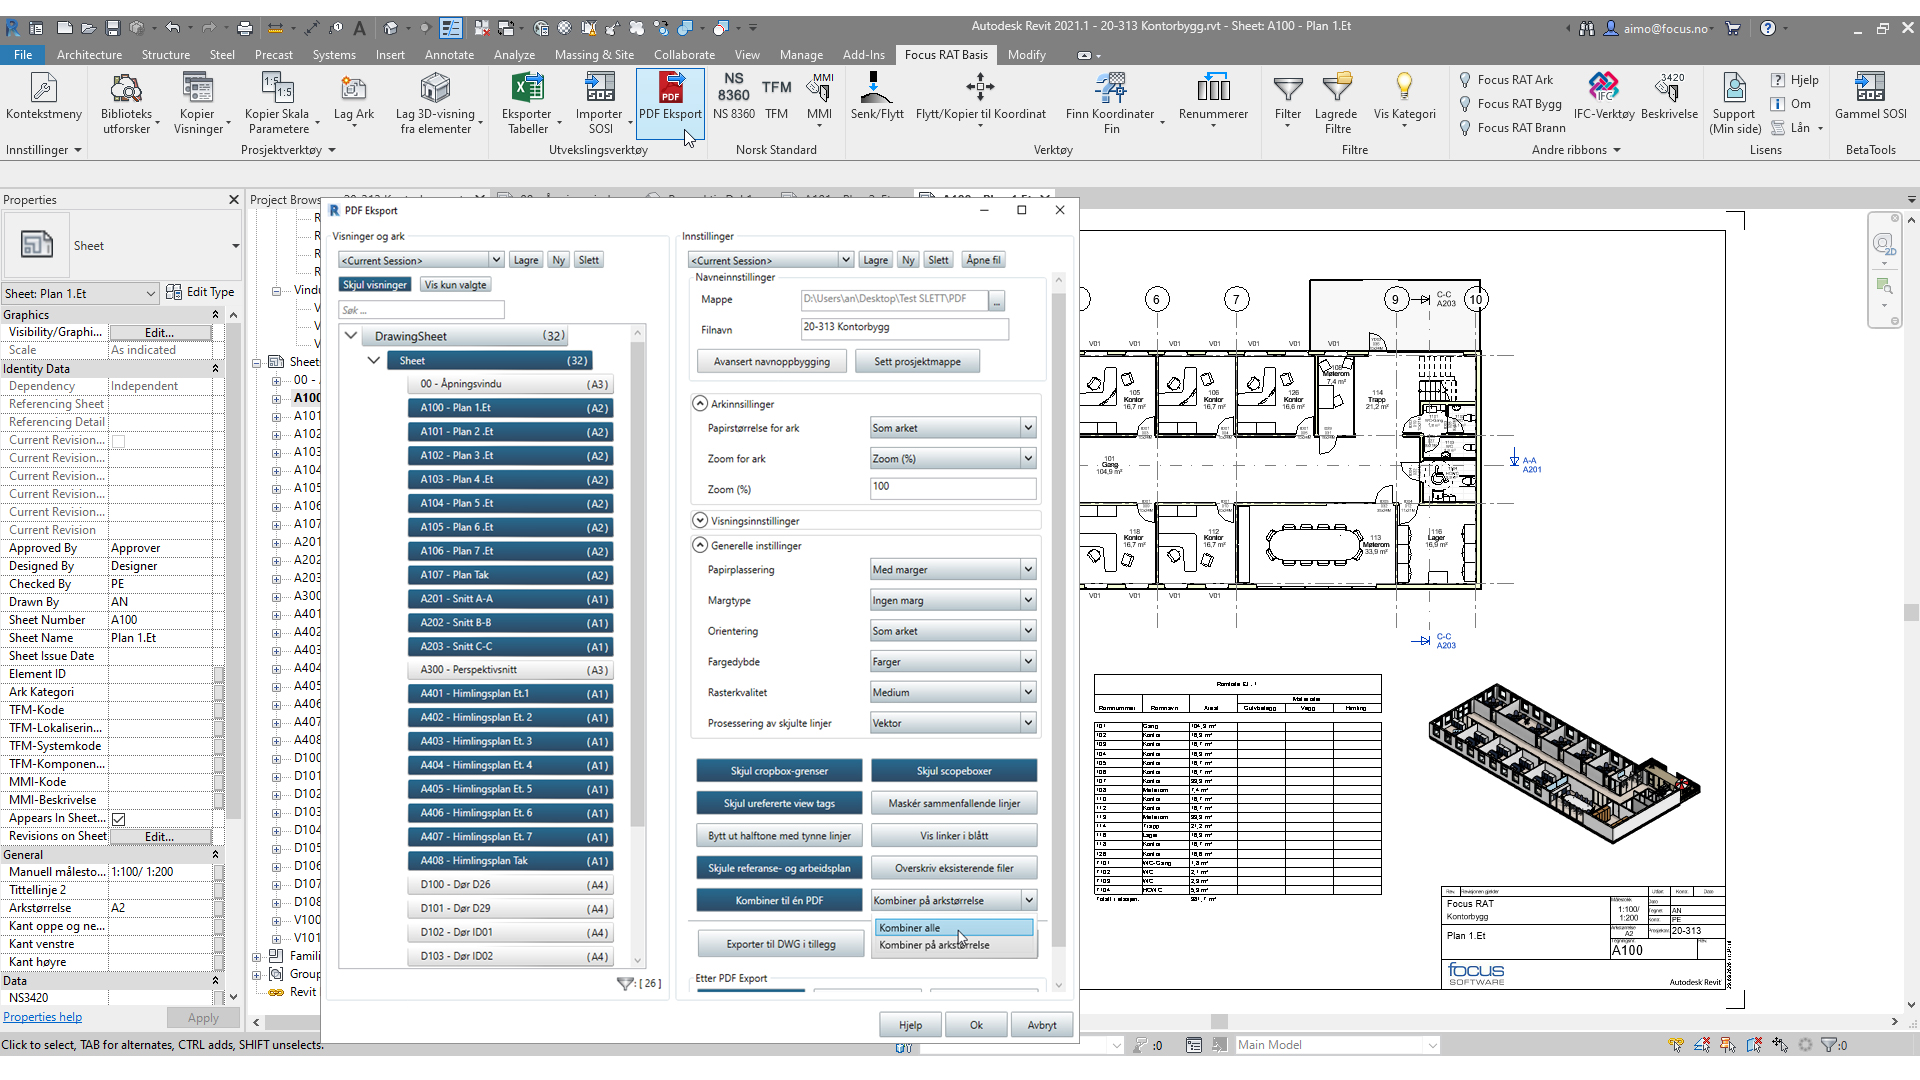Browse for Mappe folder path

pos(996,300)
